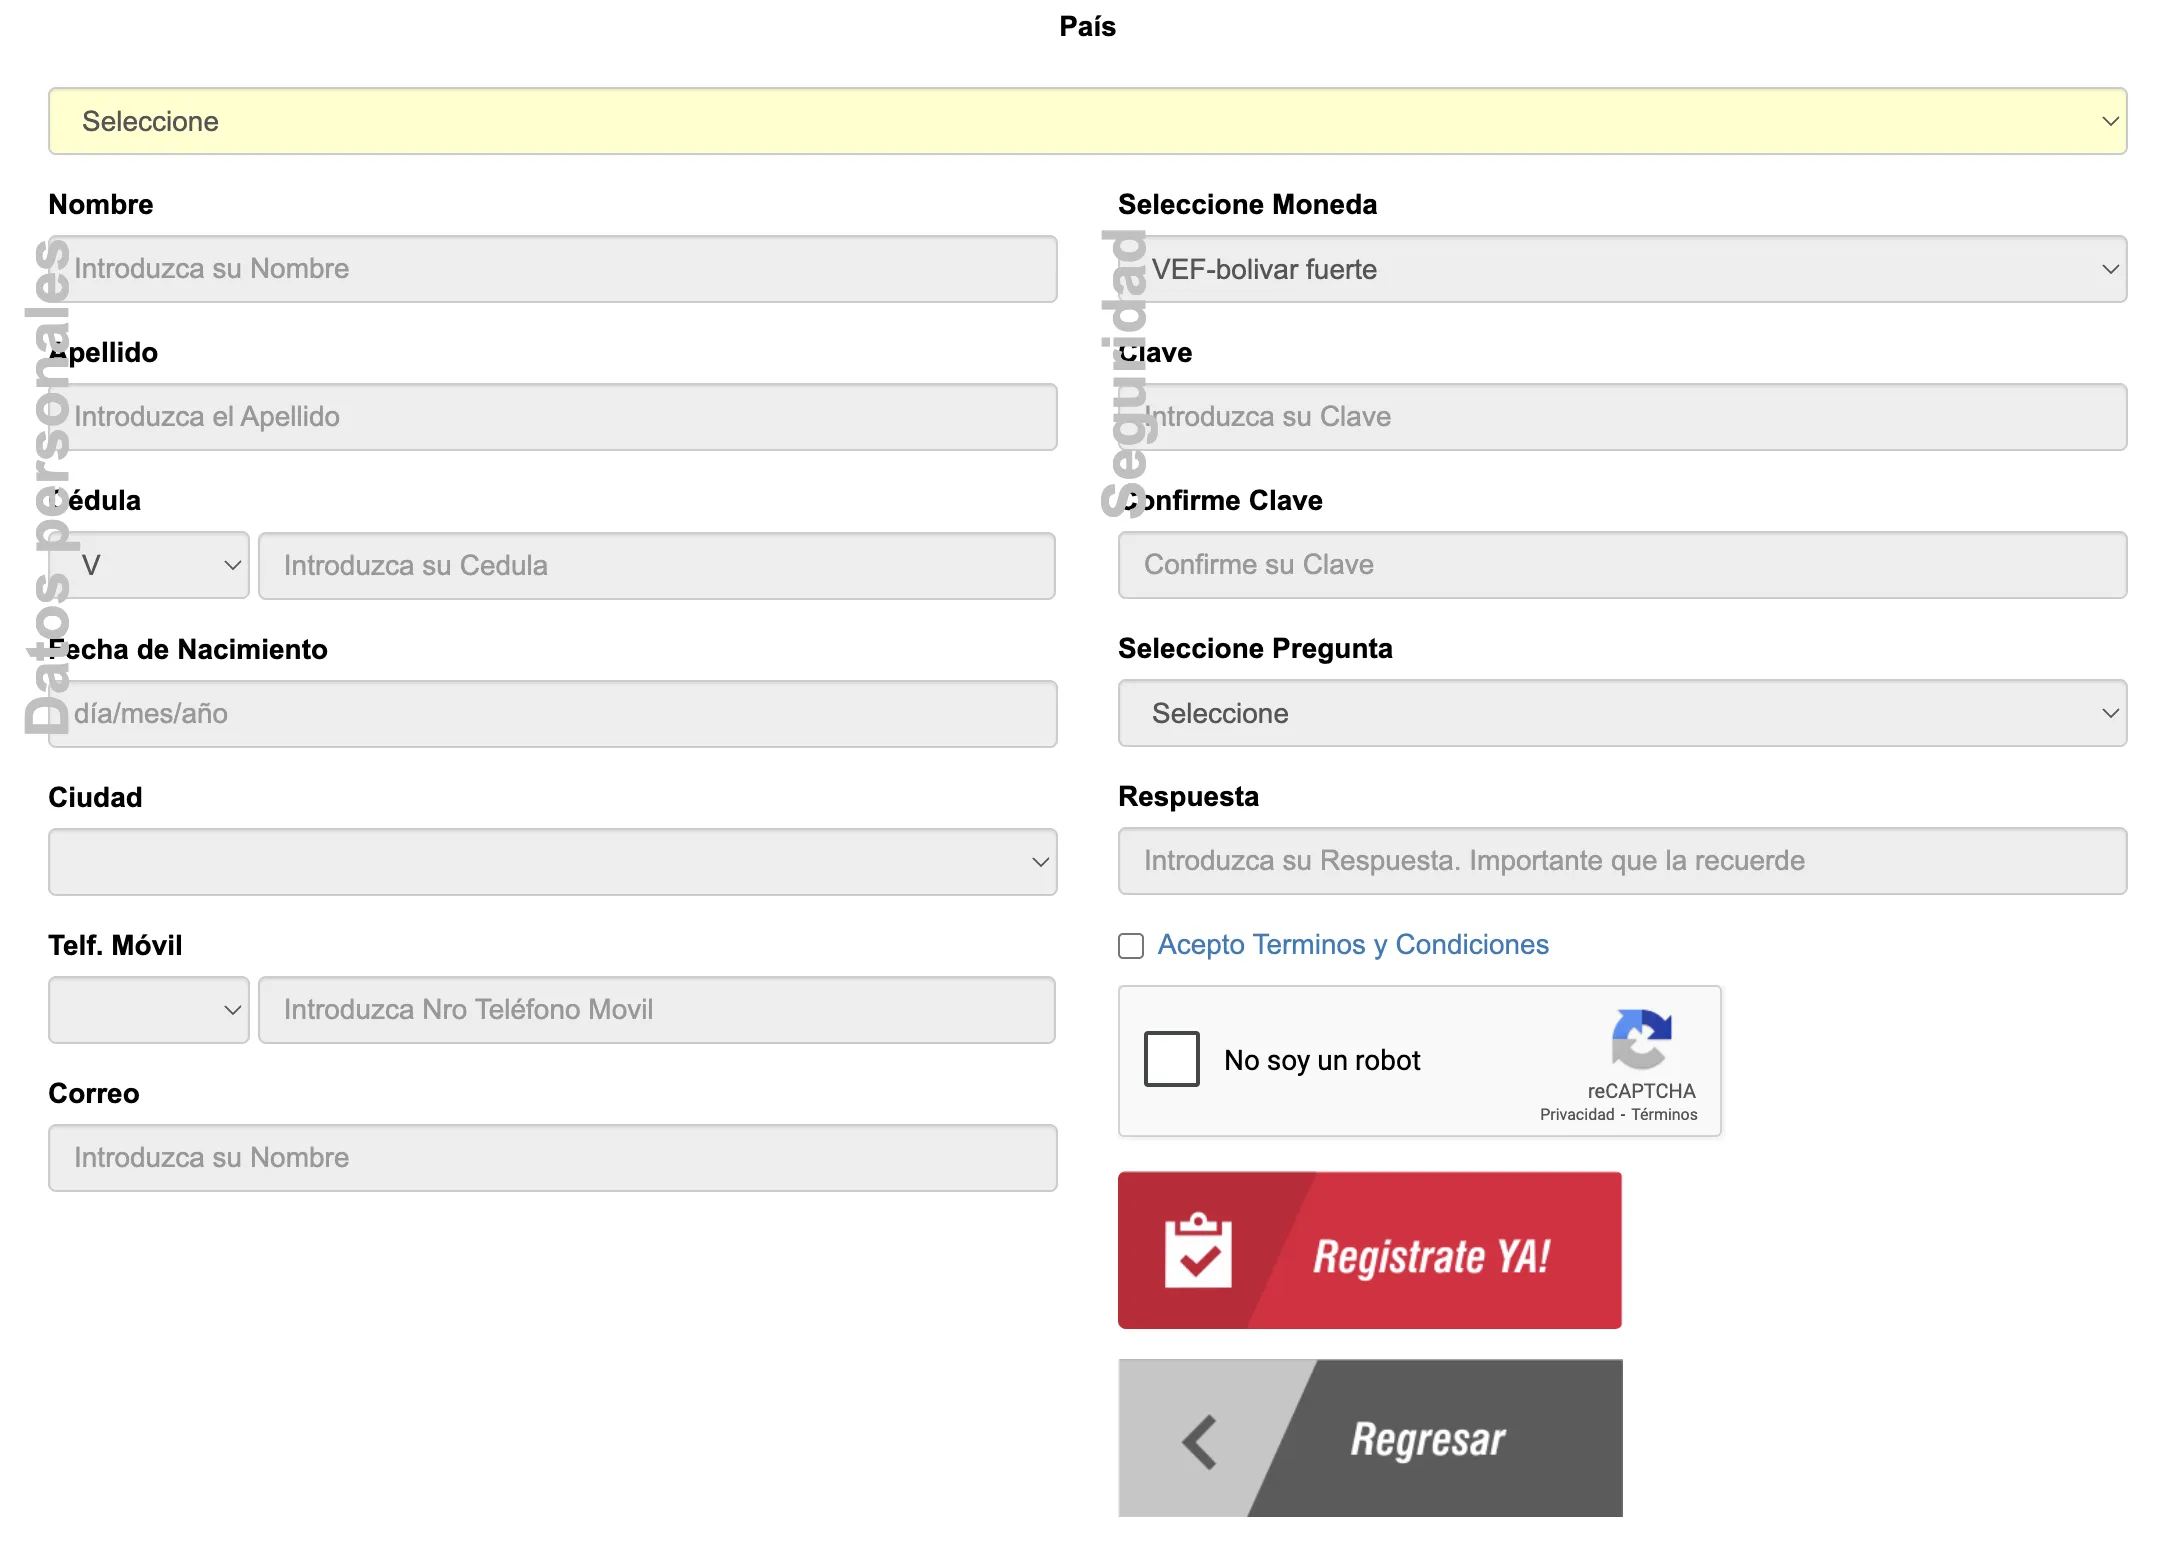Click the back arrow icon on Regresar
The image size is (2166, 1546).
coord(1200,1442)
